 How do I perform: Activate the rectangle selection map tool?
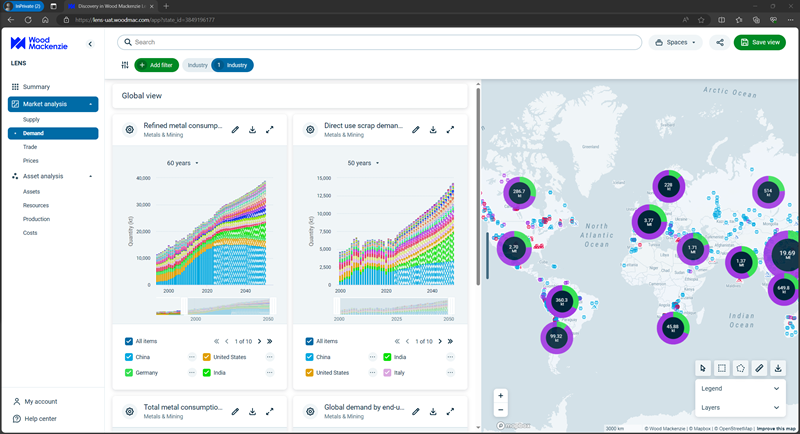tap(722, 368)
